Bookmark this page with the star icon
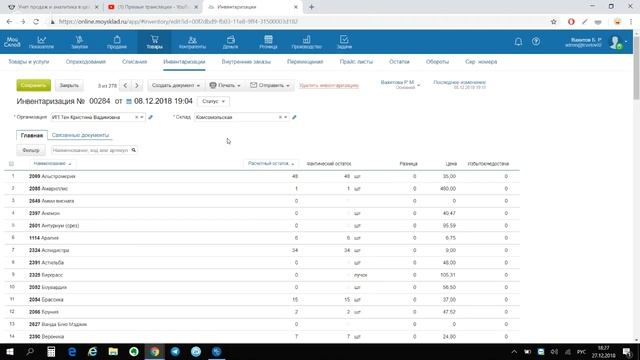The image size is (640, 360). 553,22
